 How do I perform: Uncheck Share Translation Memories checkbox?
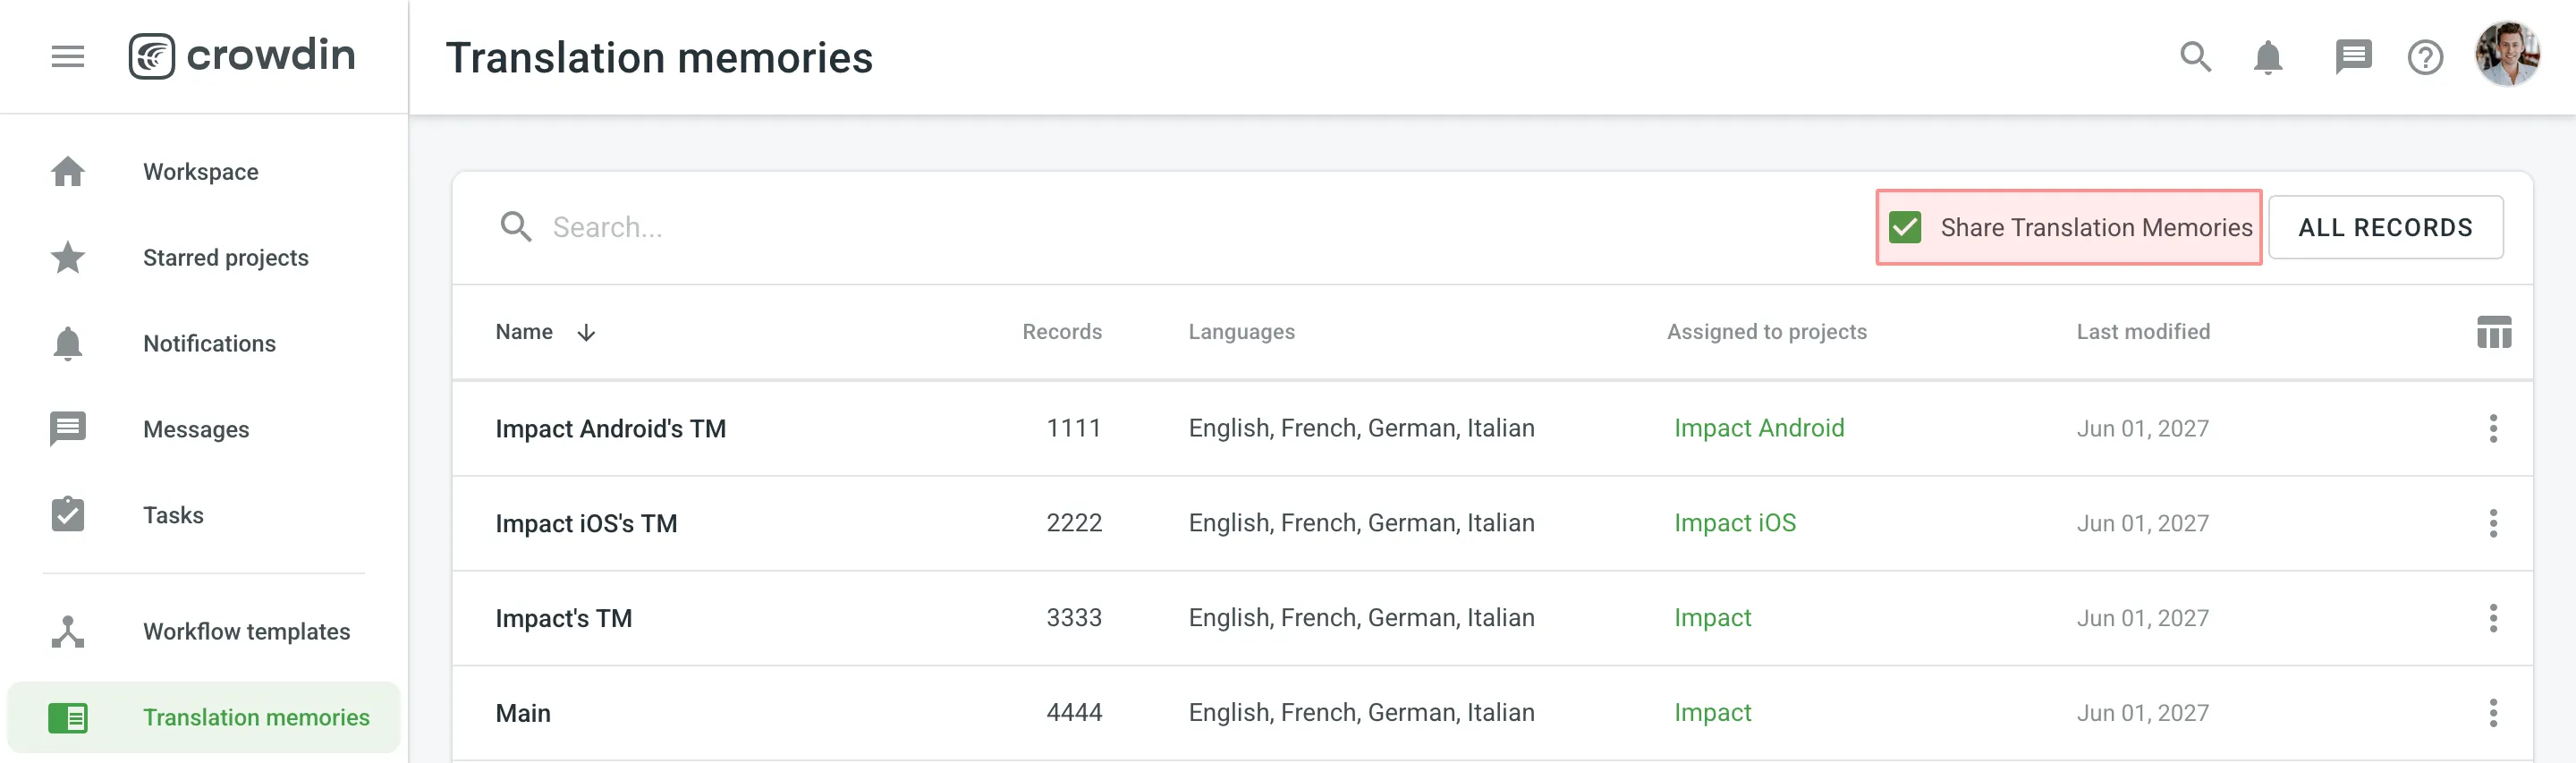coord(1905,228)
